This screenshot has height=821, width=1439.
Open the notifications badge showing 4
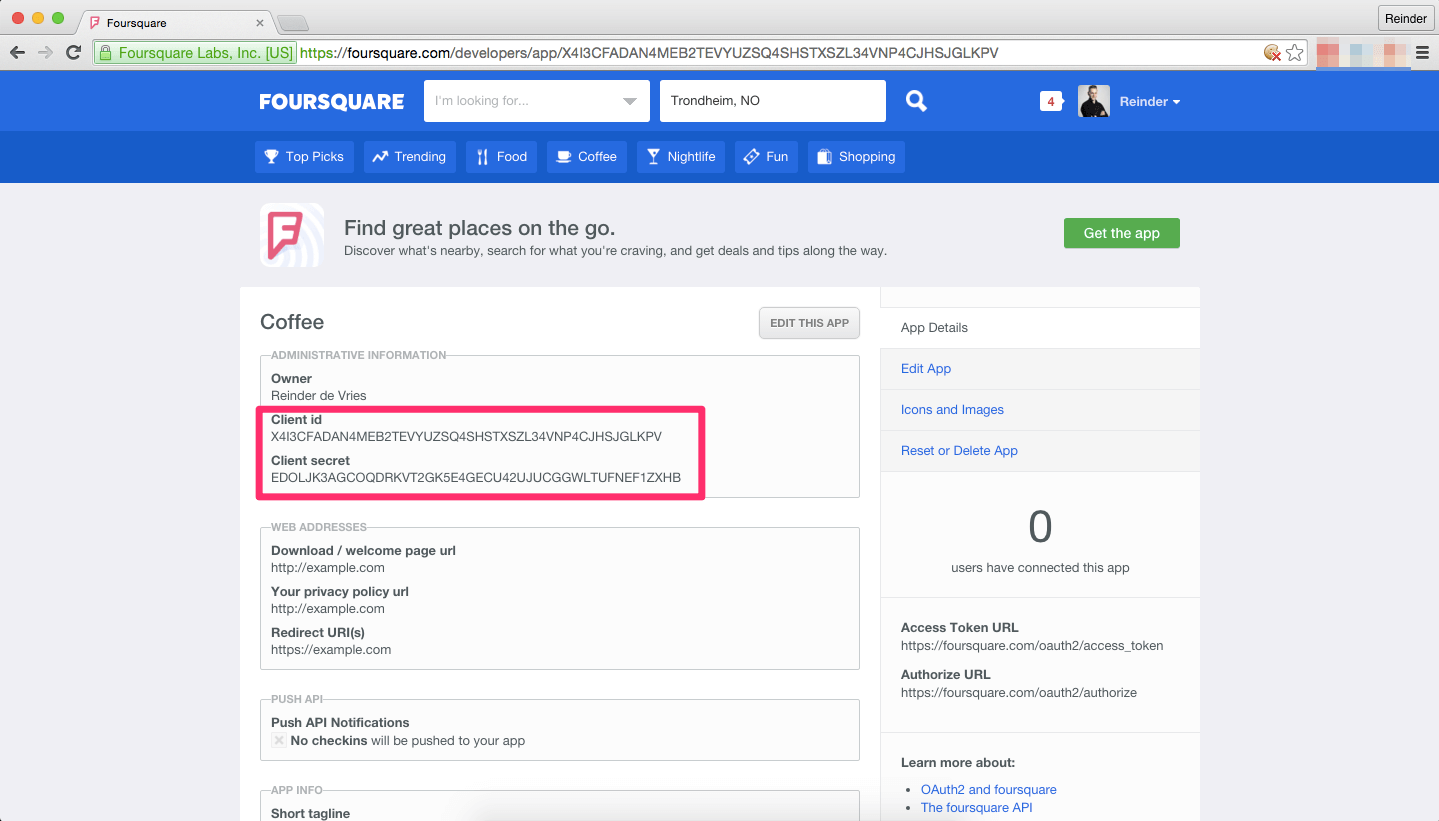(x=1050, y=101)
